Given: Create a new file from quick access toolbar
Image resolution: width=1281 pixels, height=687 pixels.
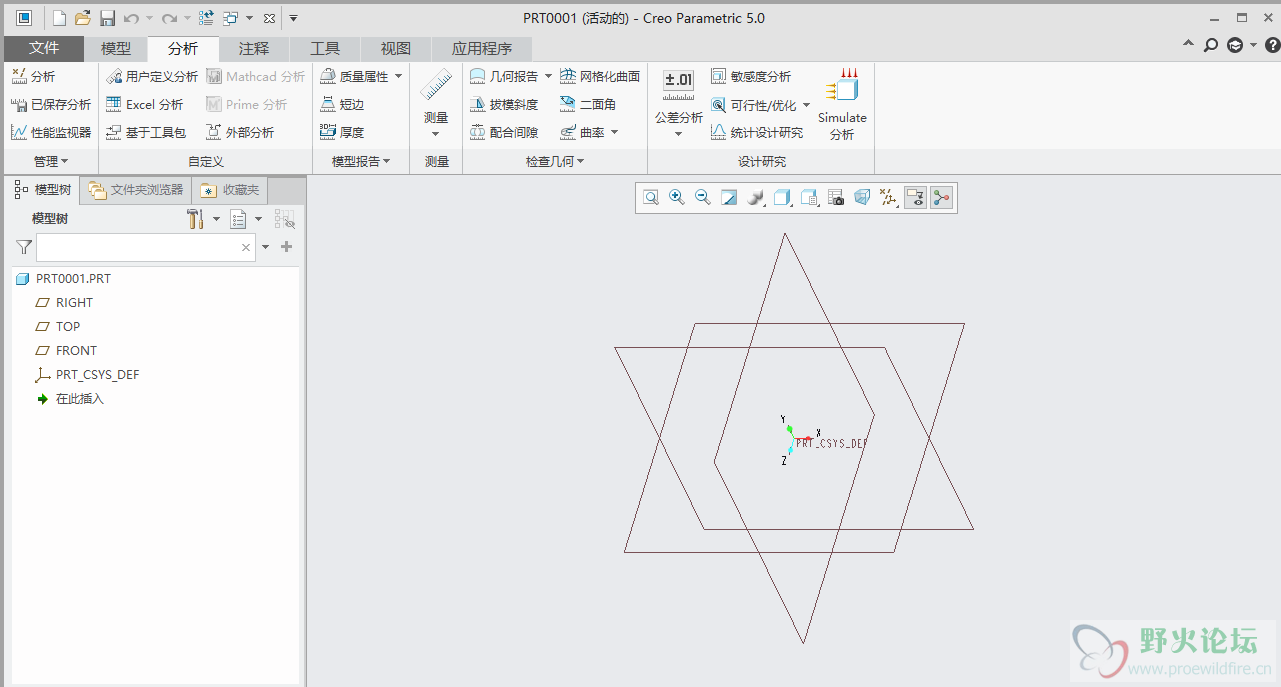Looking at the screenshot, I should (x=59, y=18).
